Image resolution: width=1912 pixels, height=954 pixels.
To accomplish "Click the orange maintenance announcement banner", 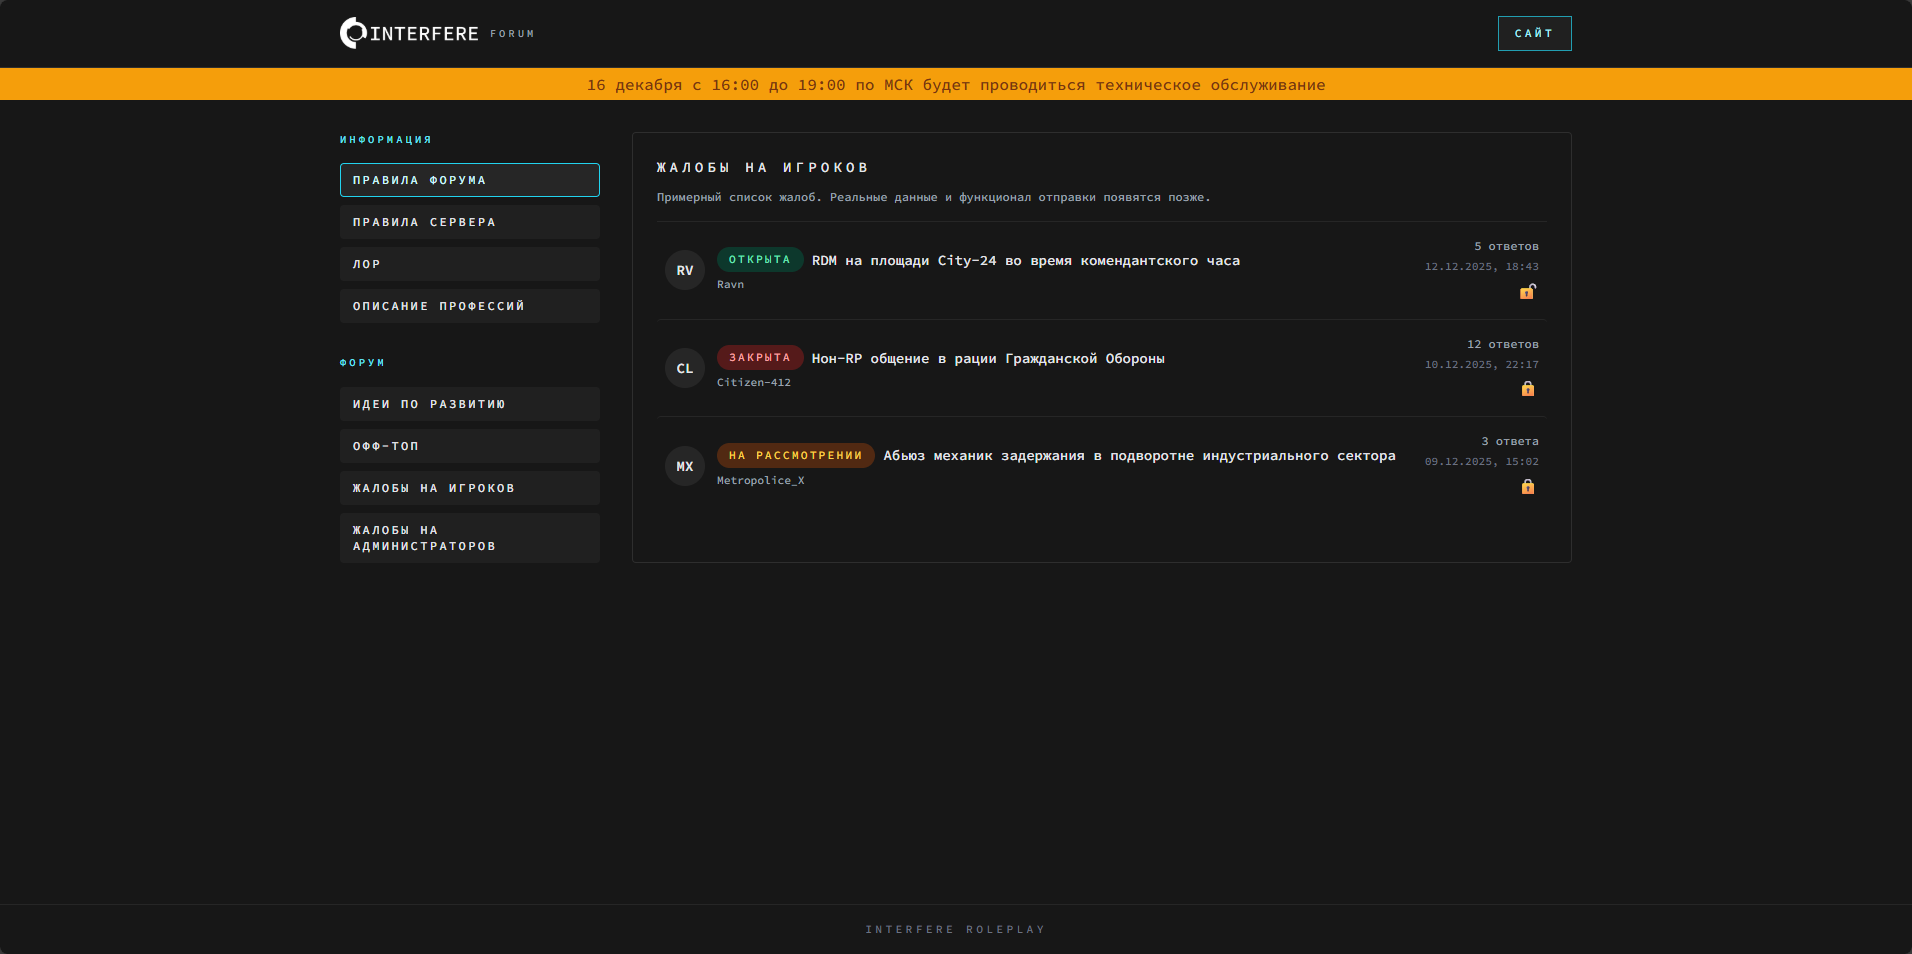I will tap(956, 85).
